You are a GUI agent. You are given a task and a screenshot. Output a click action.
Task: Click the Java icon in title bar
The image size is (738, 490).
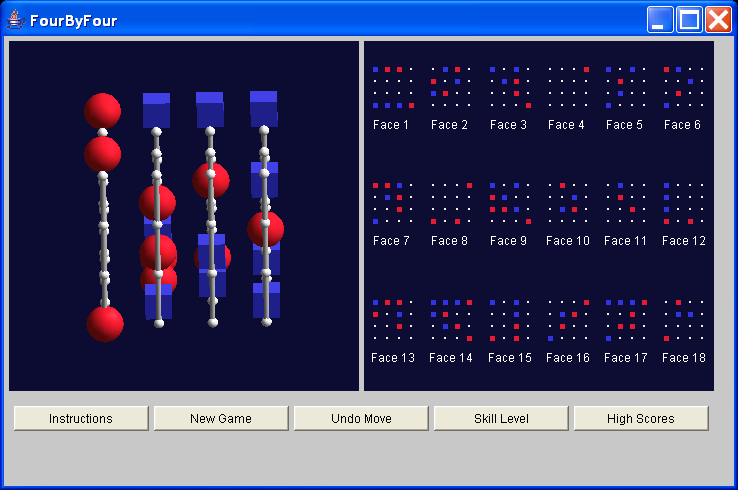click(16, 20)
